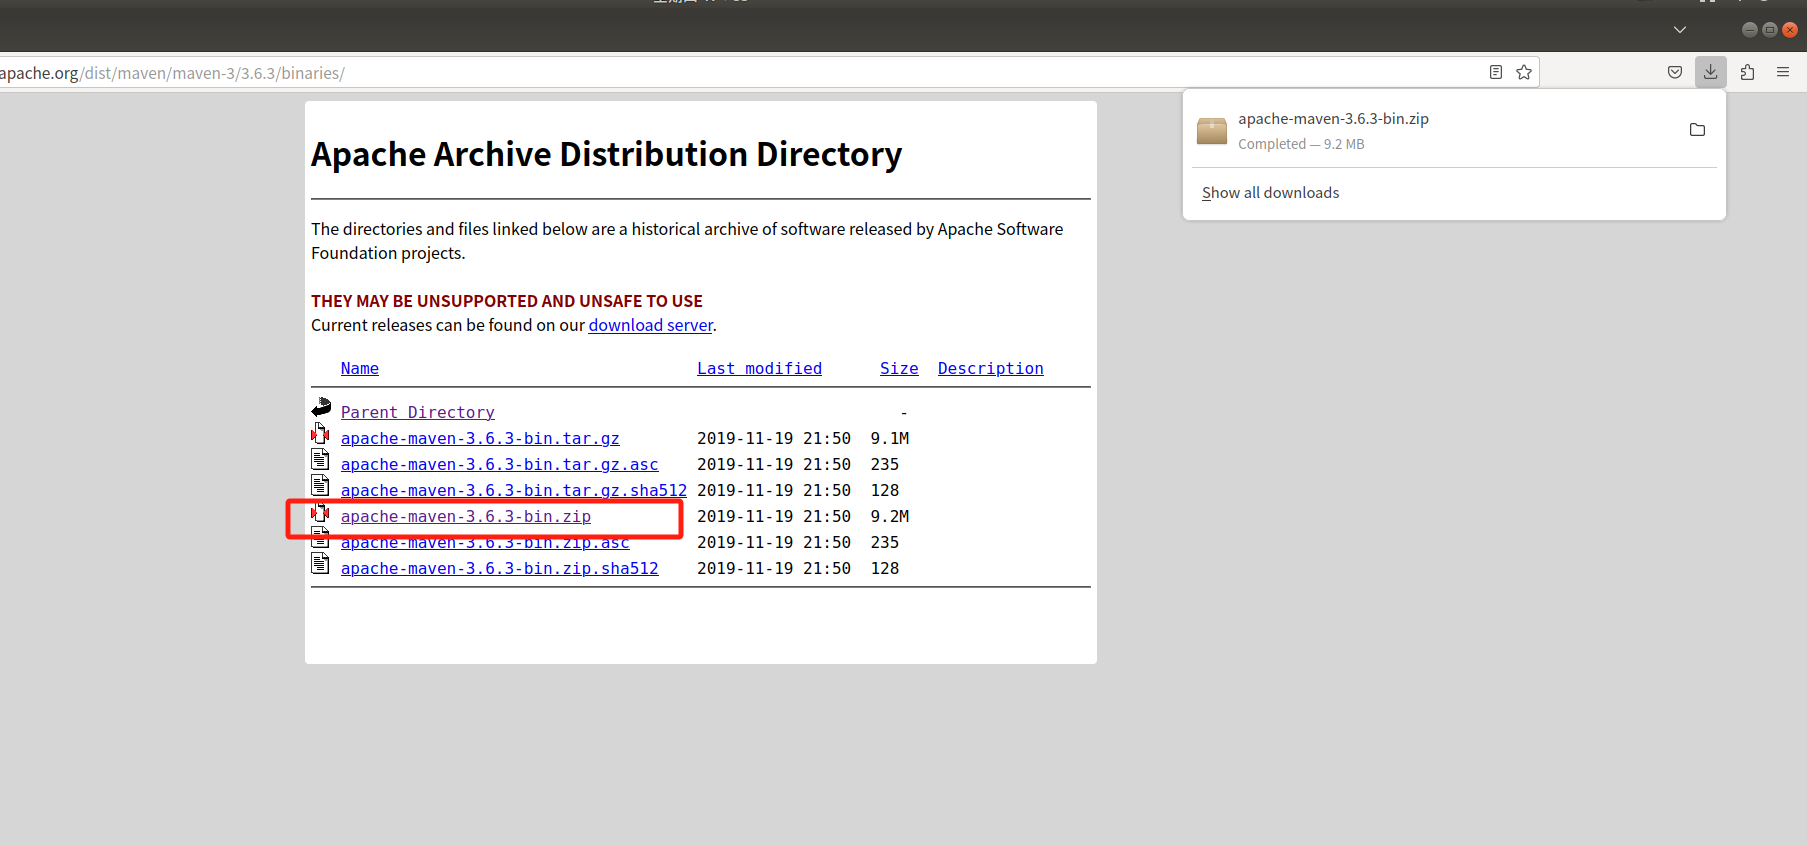Close the browser window

click(x=1790, y=30)
